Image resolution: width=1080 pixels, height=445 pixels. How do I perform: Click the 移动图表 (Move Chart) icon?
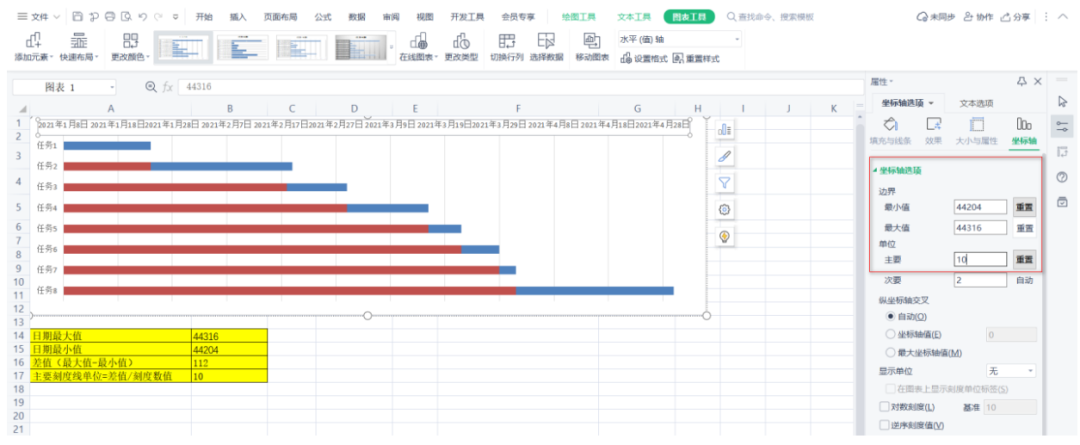click(x=591, y=40)
